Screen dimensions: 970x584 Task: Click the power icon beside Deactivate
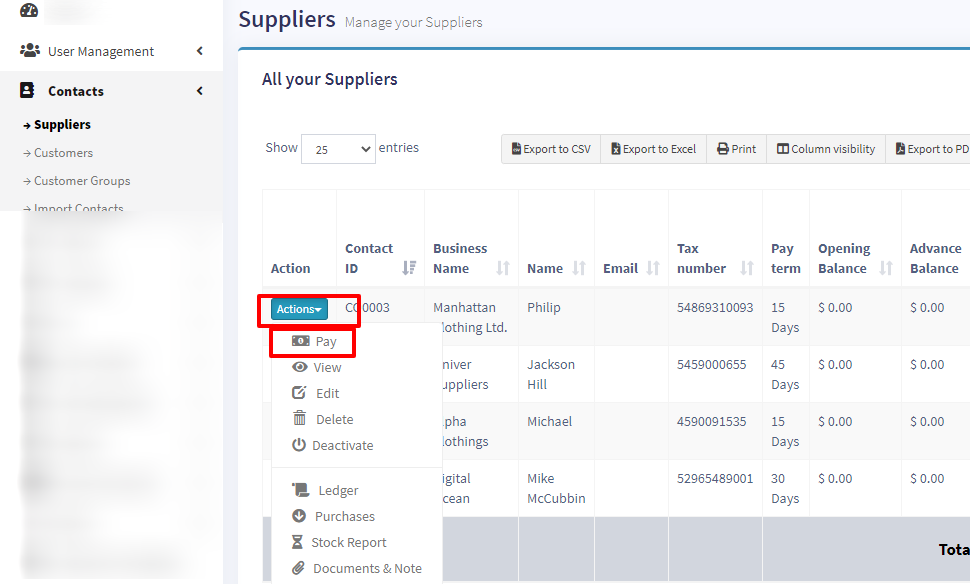[x=299, y=445]
